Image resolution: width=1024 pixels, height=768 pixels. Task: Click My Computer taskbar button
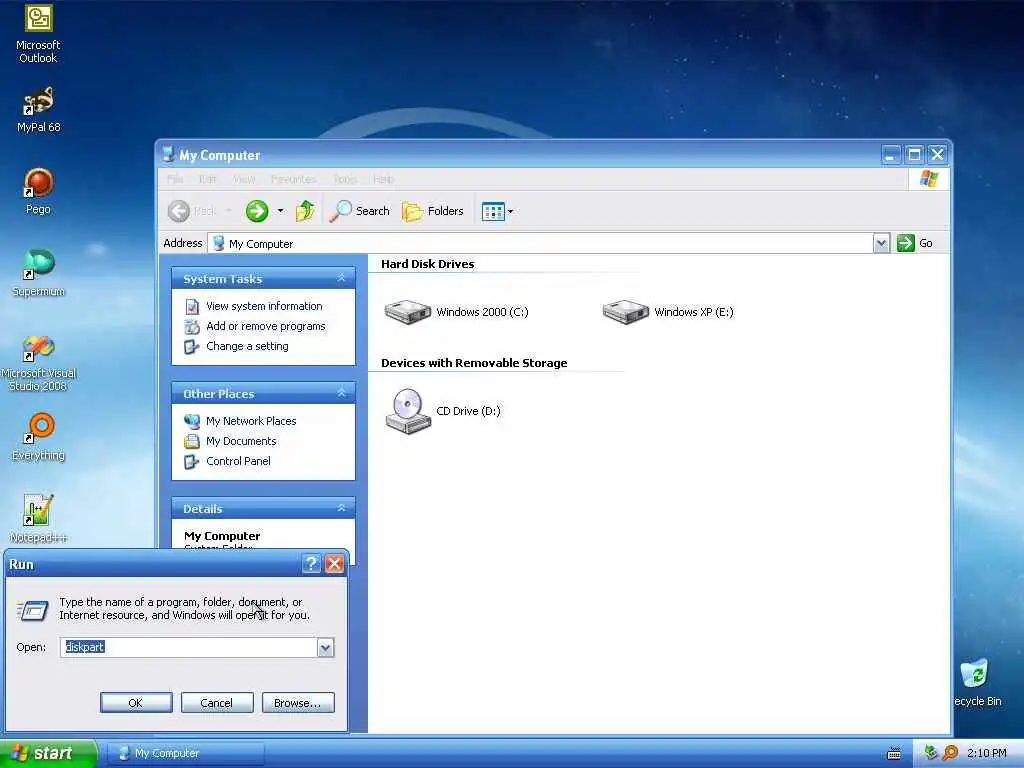point(185,753)
